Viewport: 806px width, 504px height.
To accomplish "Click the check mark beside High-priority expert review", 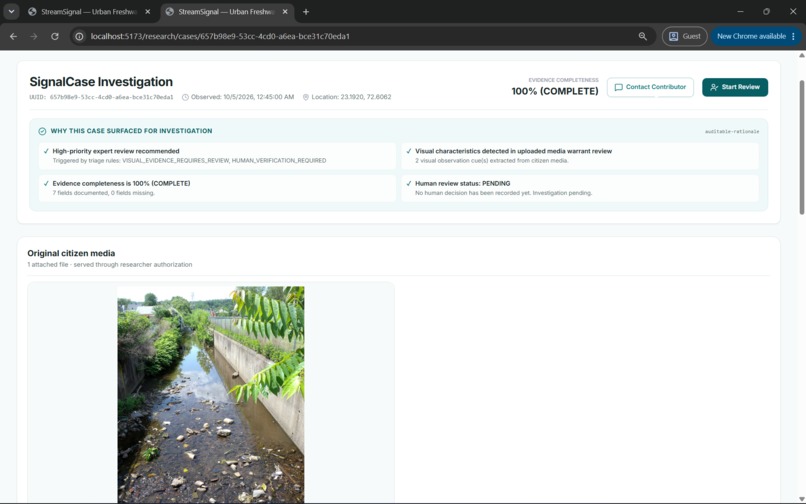I will [x=46, y=151].
